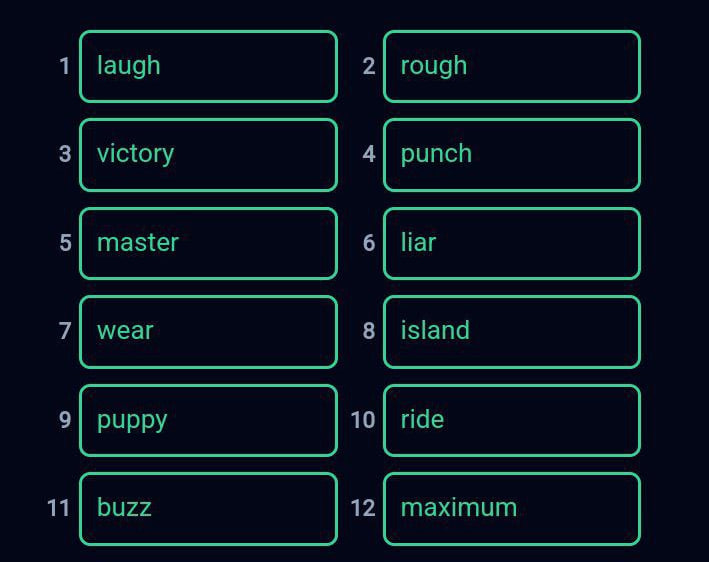The image size is (709, 562).
Task: Click the box with the word liar
Action: [x=511, y=243]
